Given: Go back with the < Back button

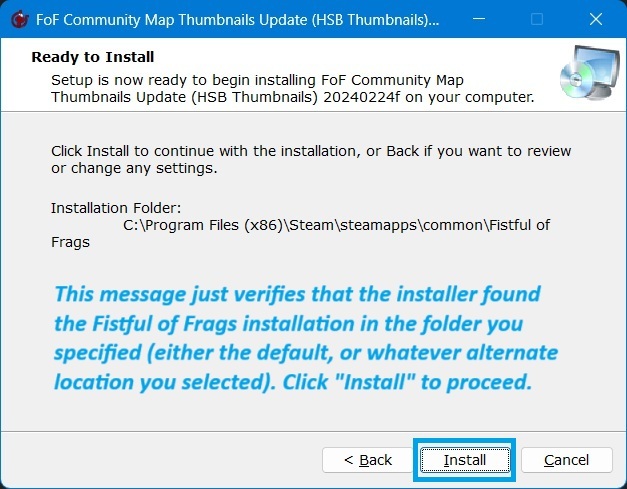Looking at the screenshot, I should tap(367, 460).
